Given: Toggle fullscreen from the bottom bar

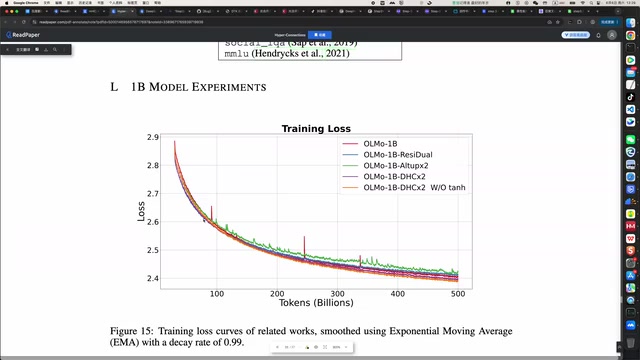Looking at the screenshot, I should (x=325, y=347).
